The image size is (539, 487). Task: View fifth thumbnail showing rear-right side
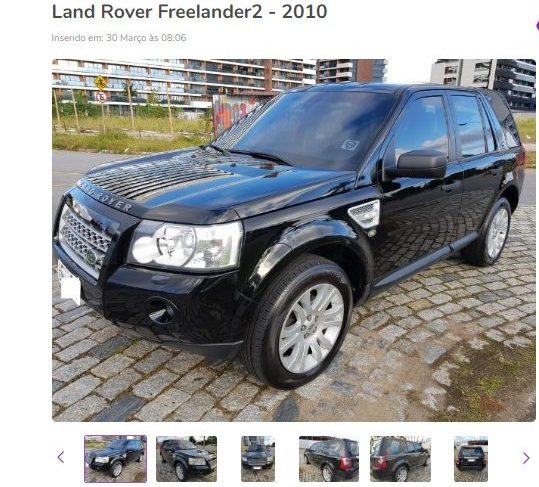pos(400,459)
